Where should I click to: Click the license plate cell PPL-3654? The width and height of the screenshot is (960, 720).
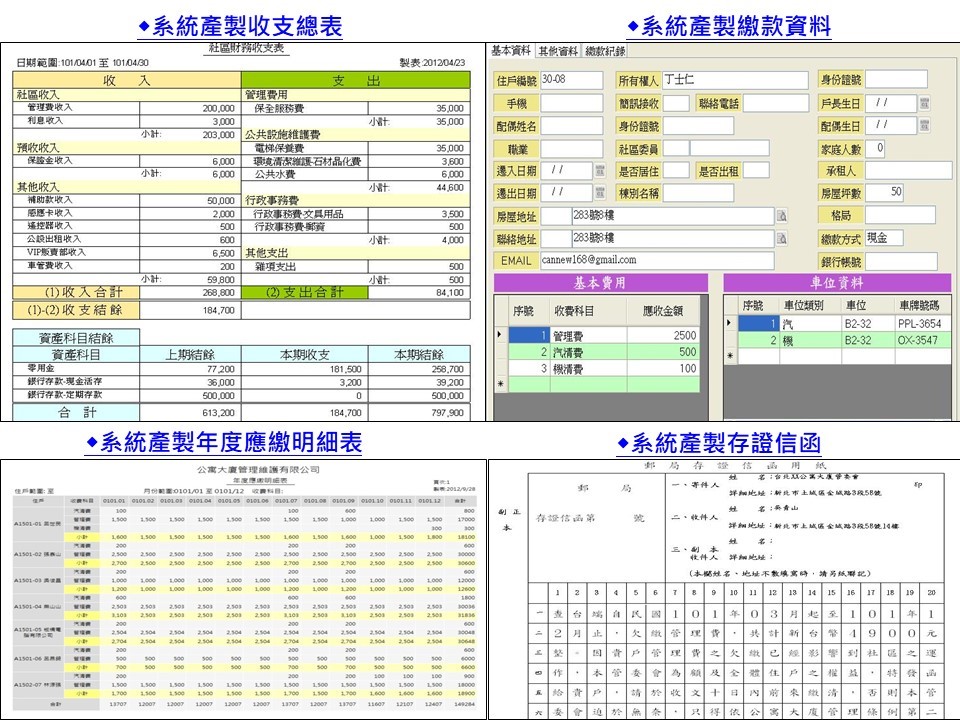923,323
